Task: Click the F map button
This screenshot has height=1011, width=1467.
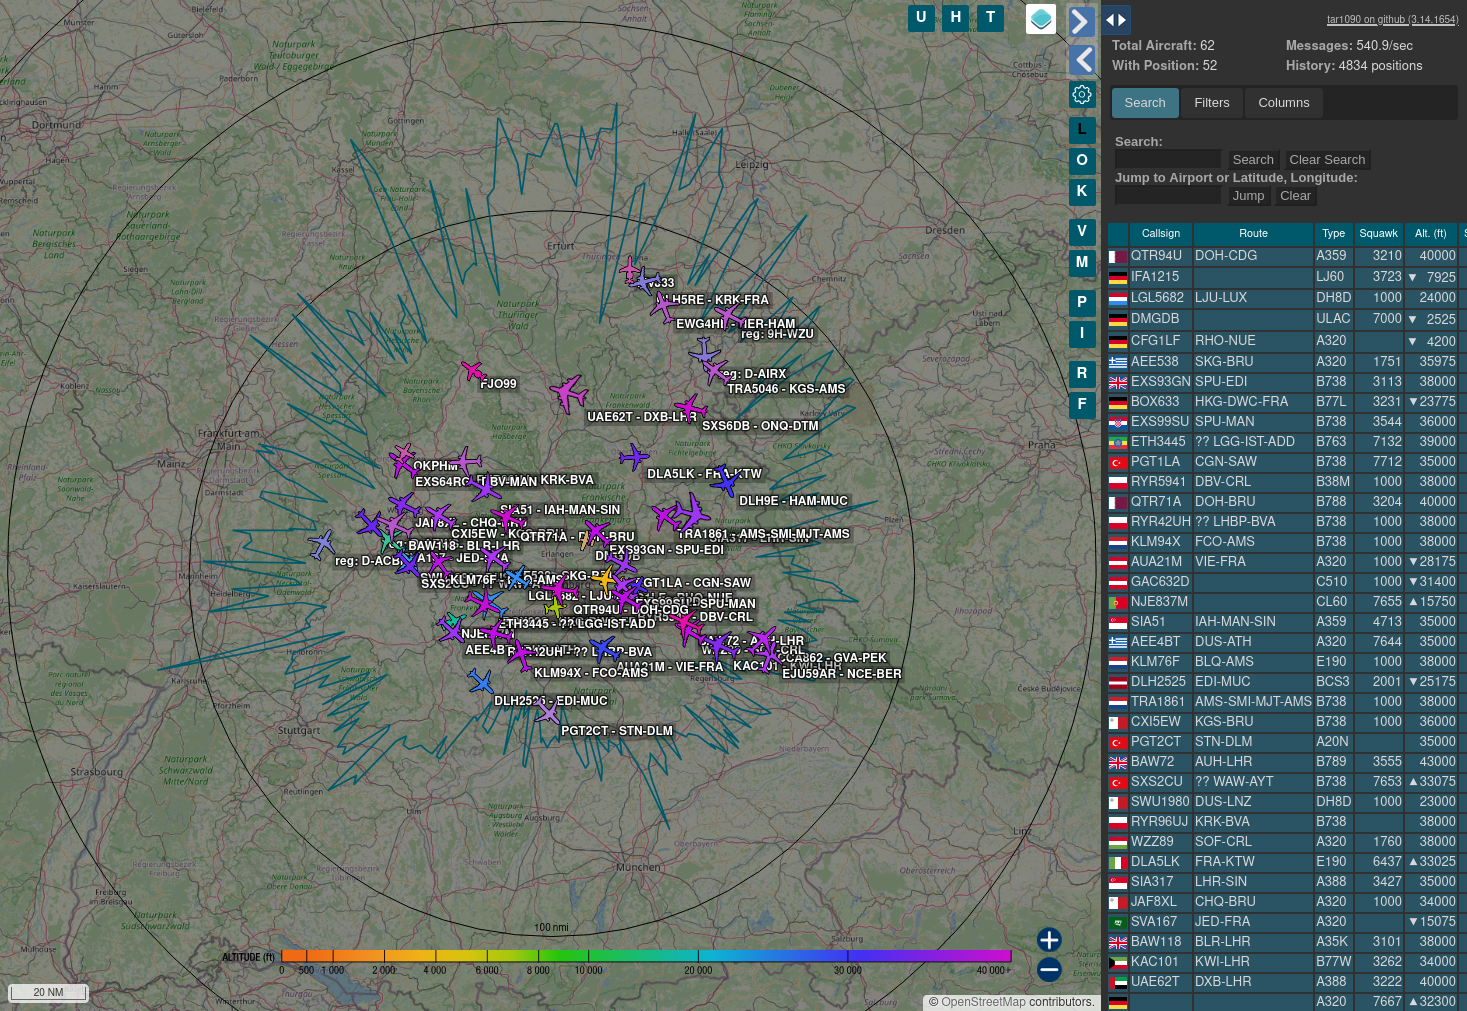Action: point(1081,405)
